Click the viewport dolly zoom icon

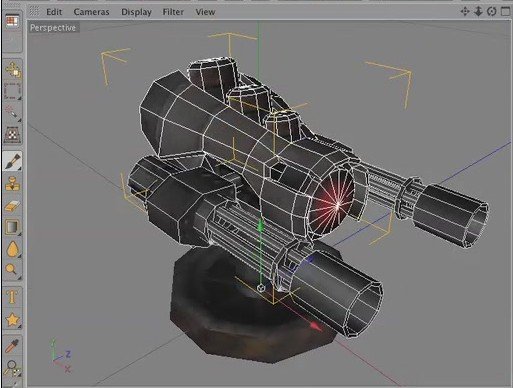click(478, 12)
